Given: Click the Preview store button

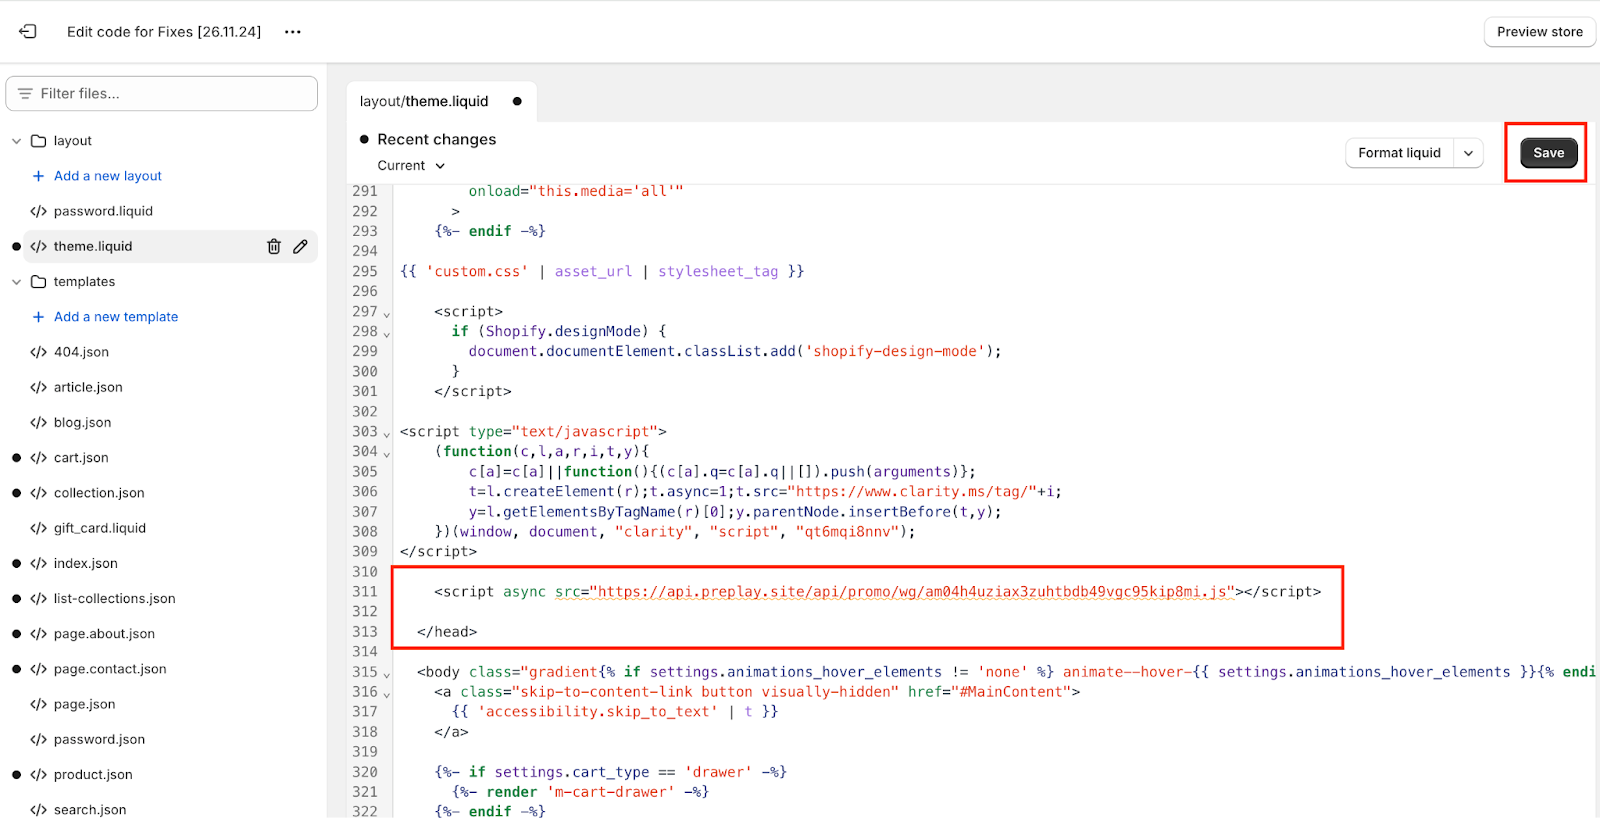Looking at the screenshot, I should [x=1539, y=32].
